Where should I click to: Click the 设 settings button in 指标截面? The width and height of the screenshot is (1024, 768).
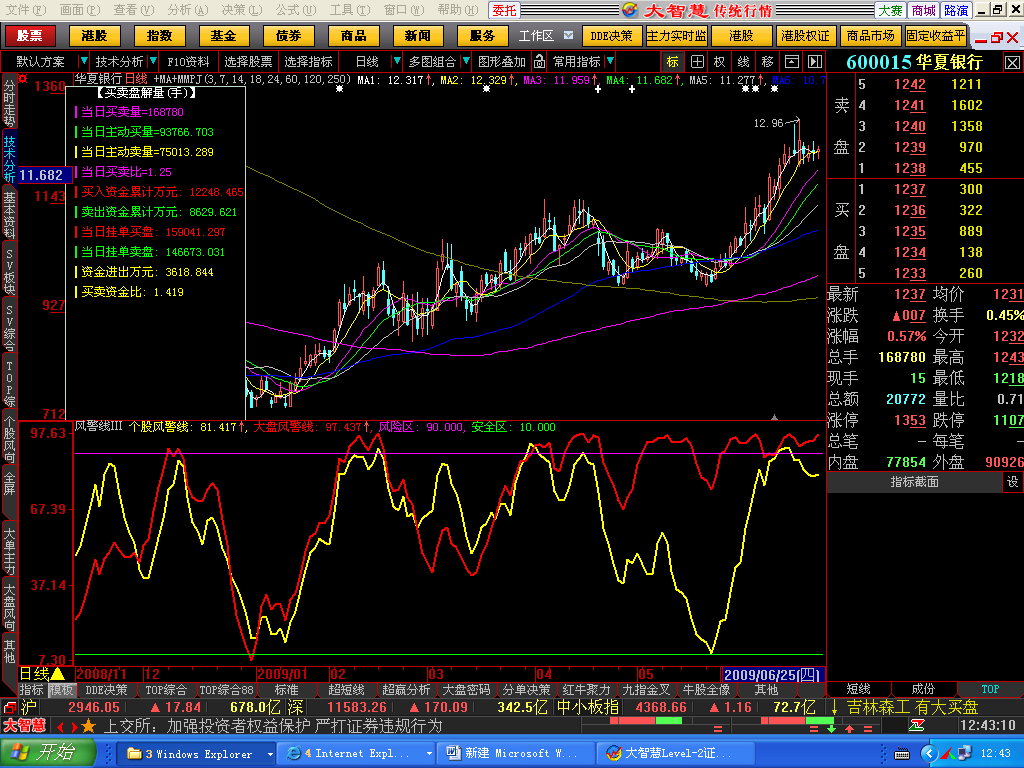1012,482
